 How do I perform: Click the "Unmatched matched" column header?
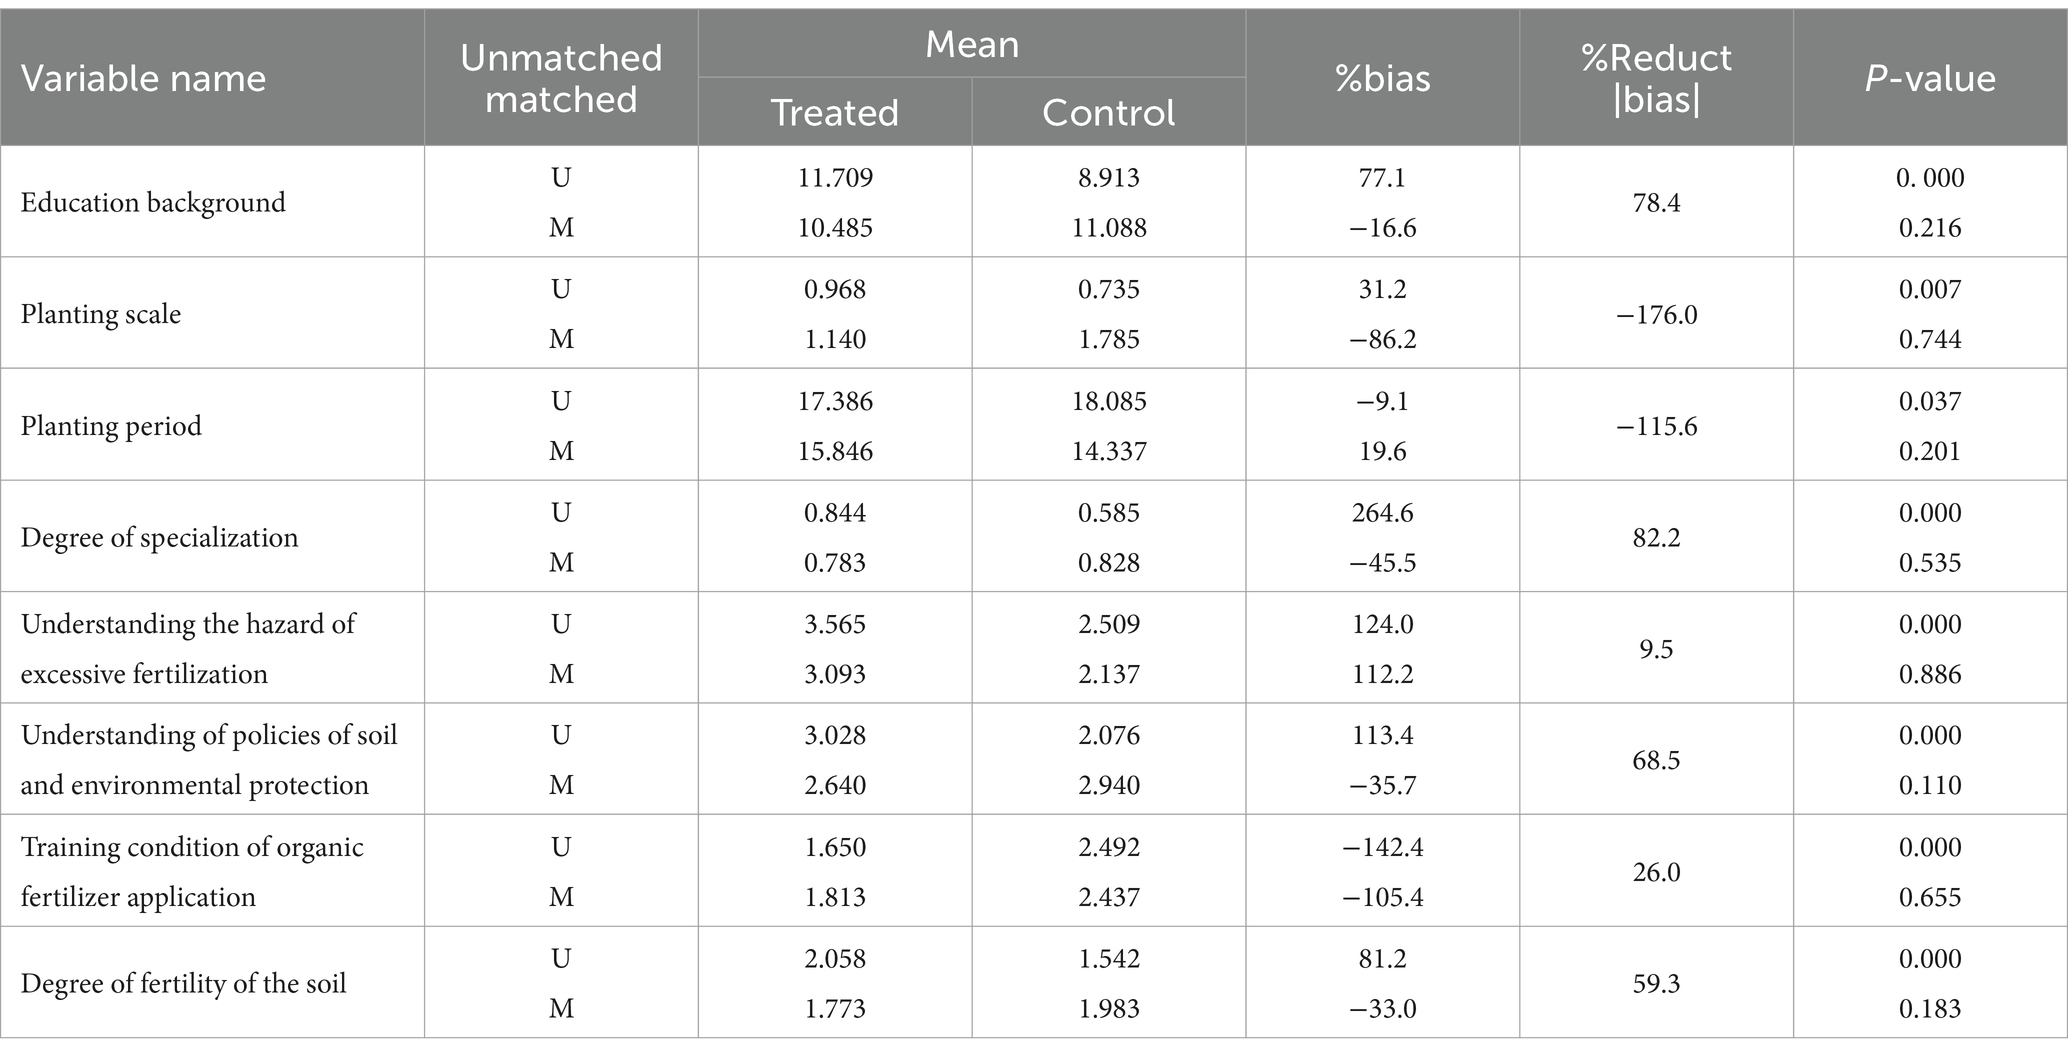click(x=561, y=79)
